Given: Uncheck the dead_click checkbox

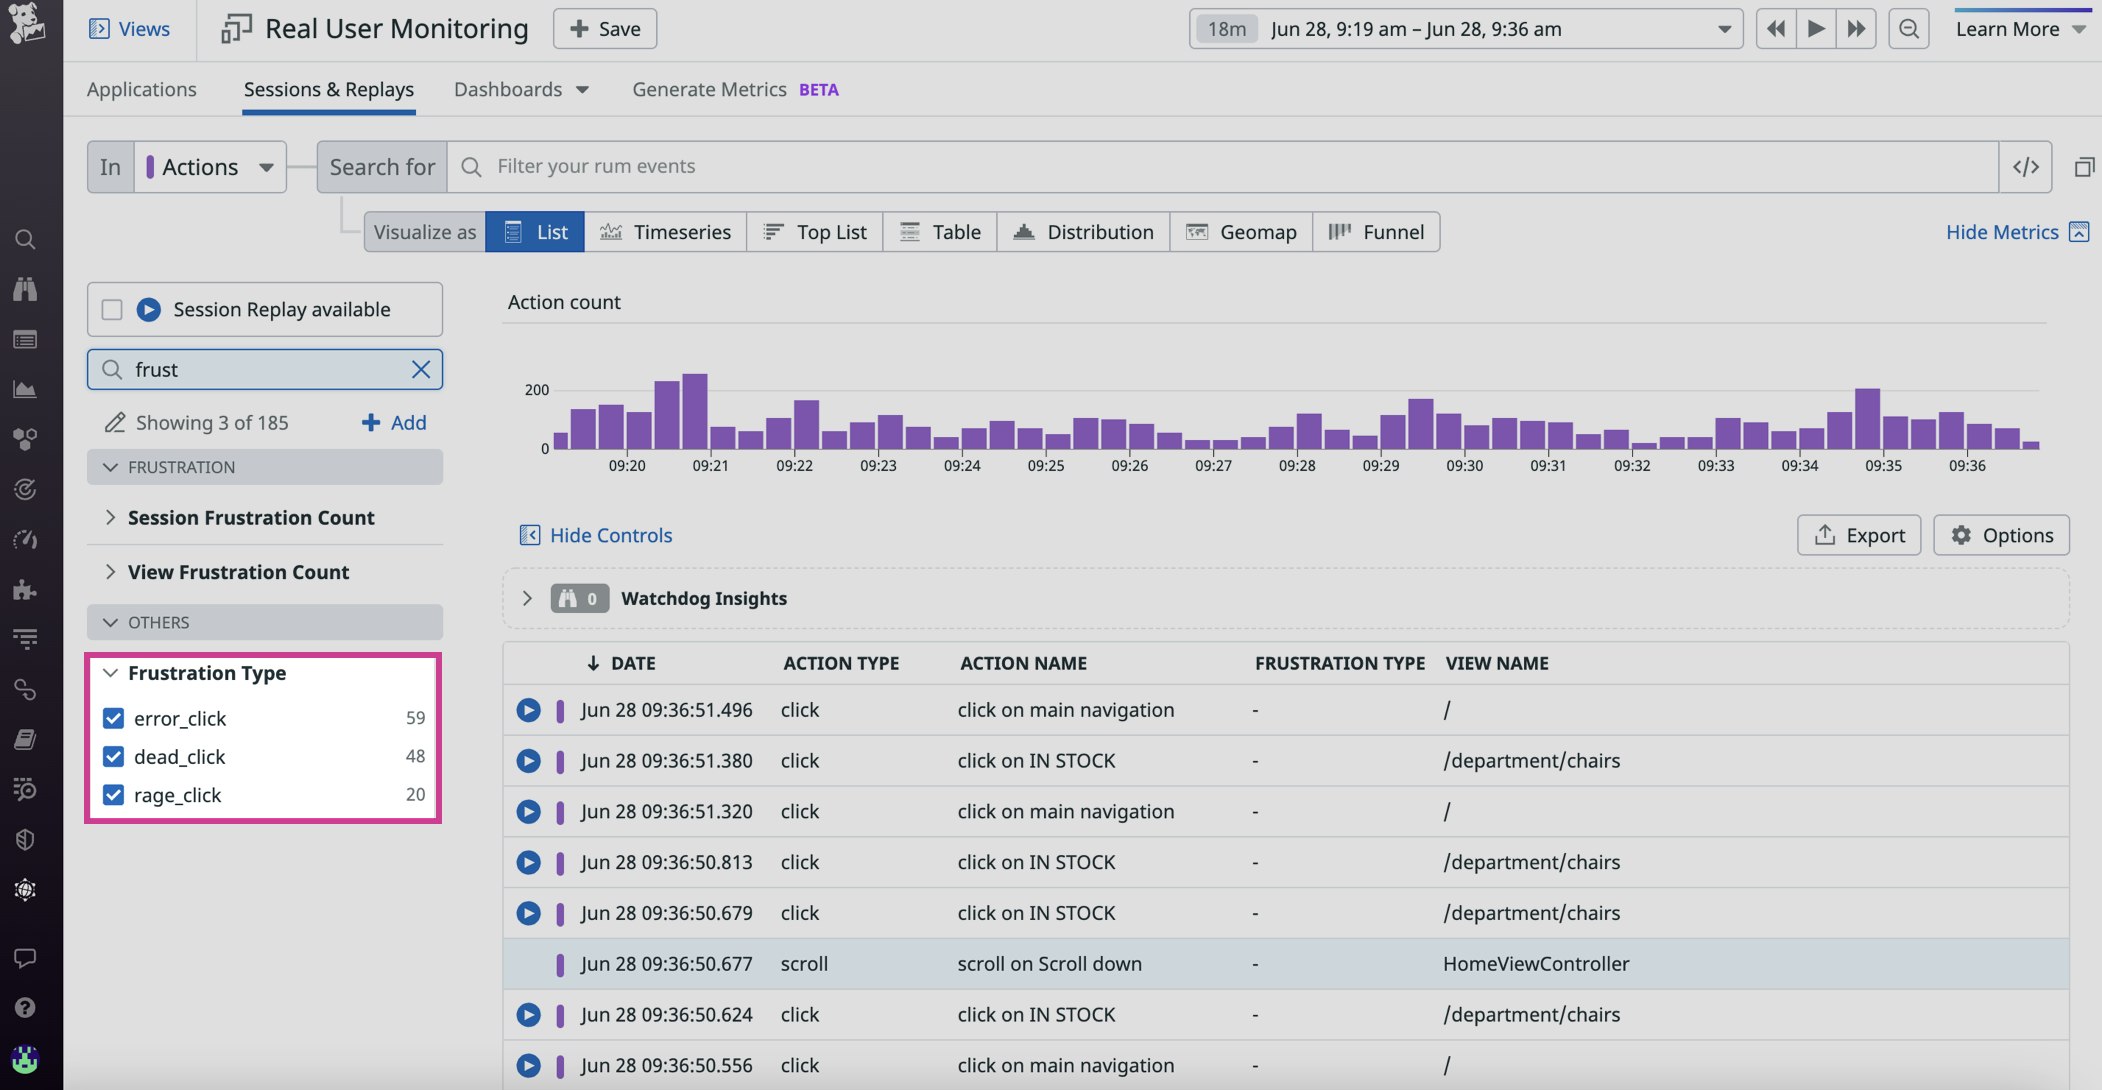Looking at the screenshot, I should (x=113, y=756).
